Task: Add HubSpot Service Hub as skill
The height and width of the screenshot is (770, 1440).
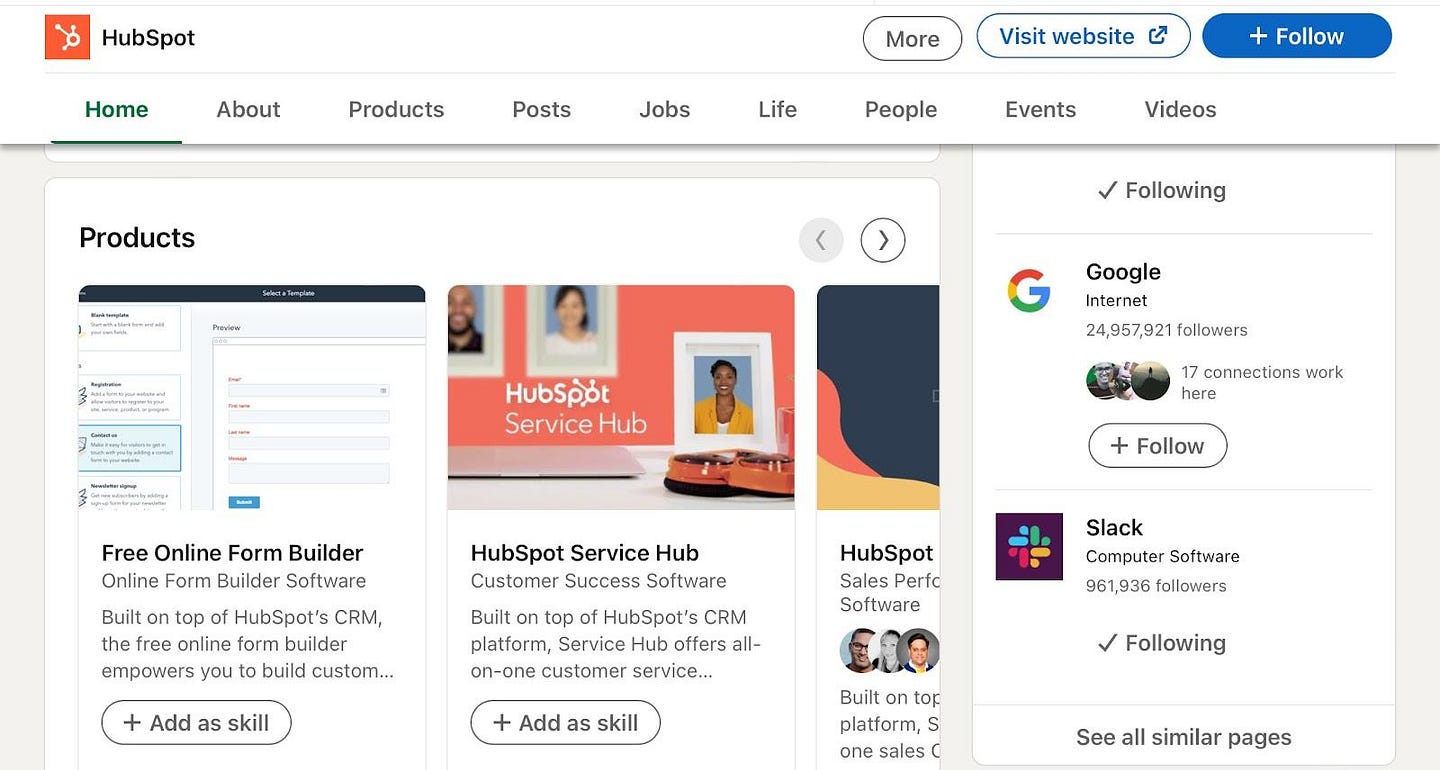Action: pyautogui.click(x=565, y=723)
